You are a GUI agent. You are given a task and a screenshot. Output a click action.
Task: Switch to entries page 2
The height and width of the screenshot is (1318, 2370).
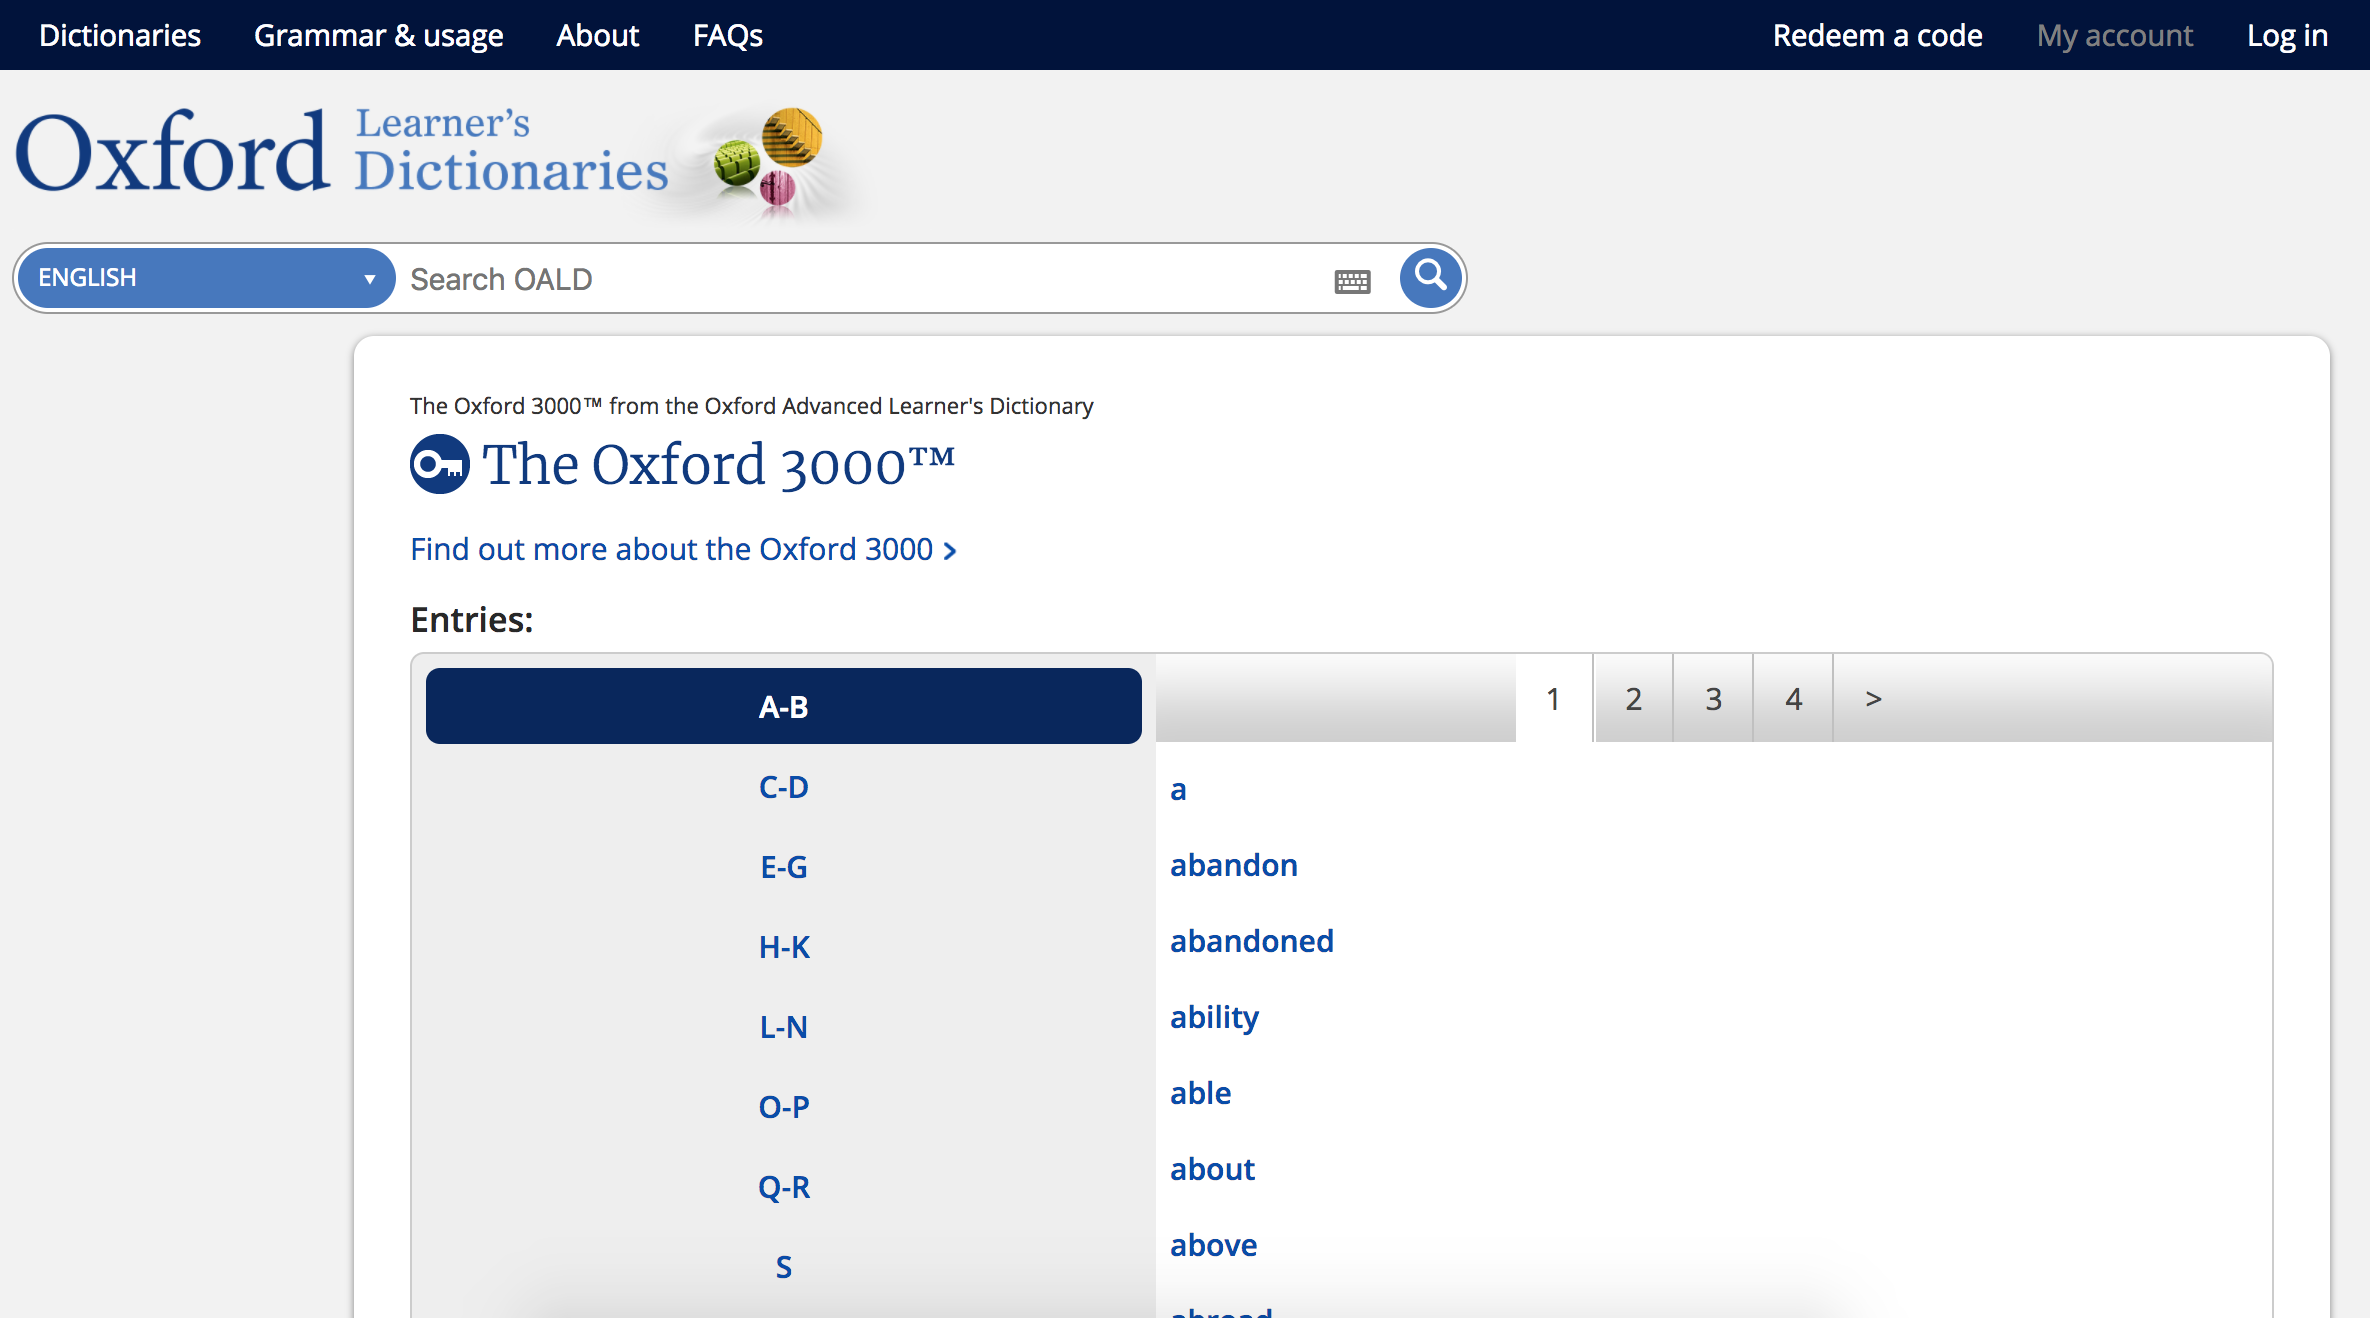[x=1633, y=699]
